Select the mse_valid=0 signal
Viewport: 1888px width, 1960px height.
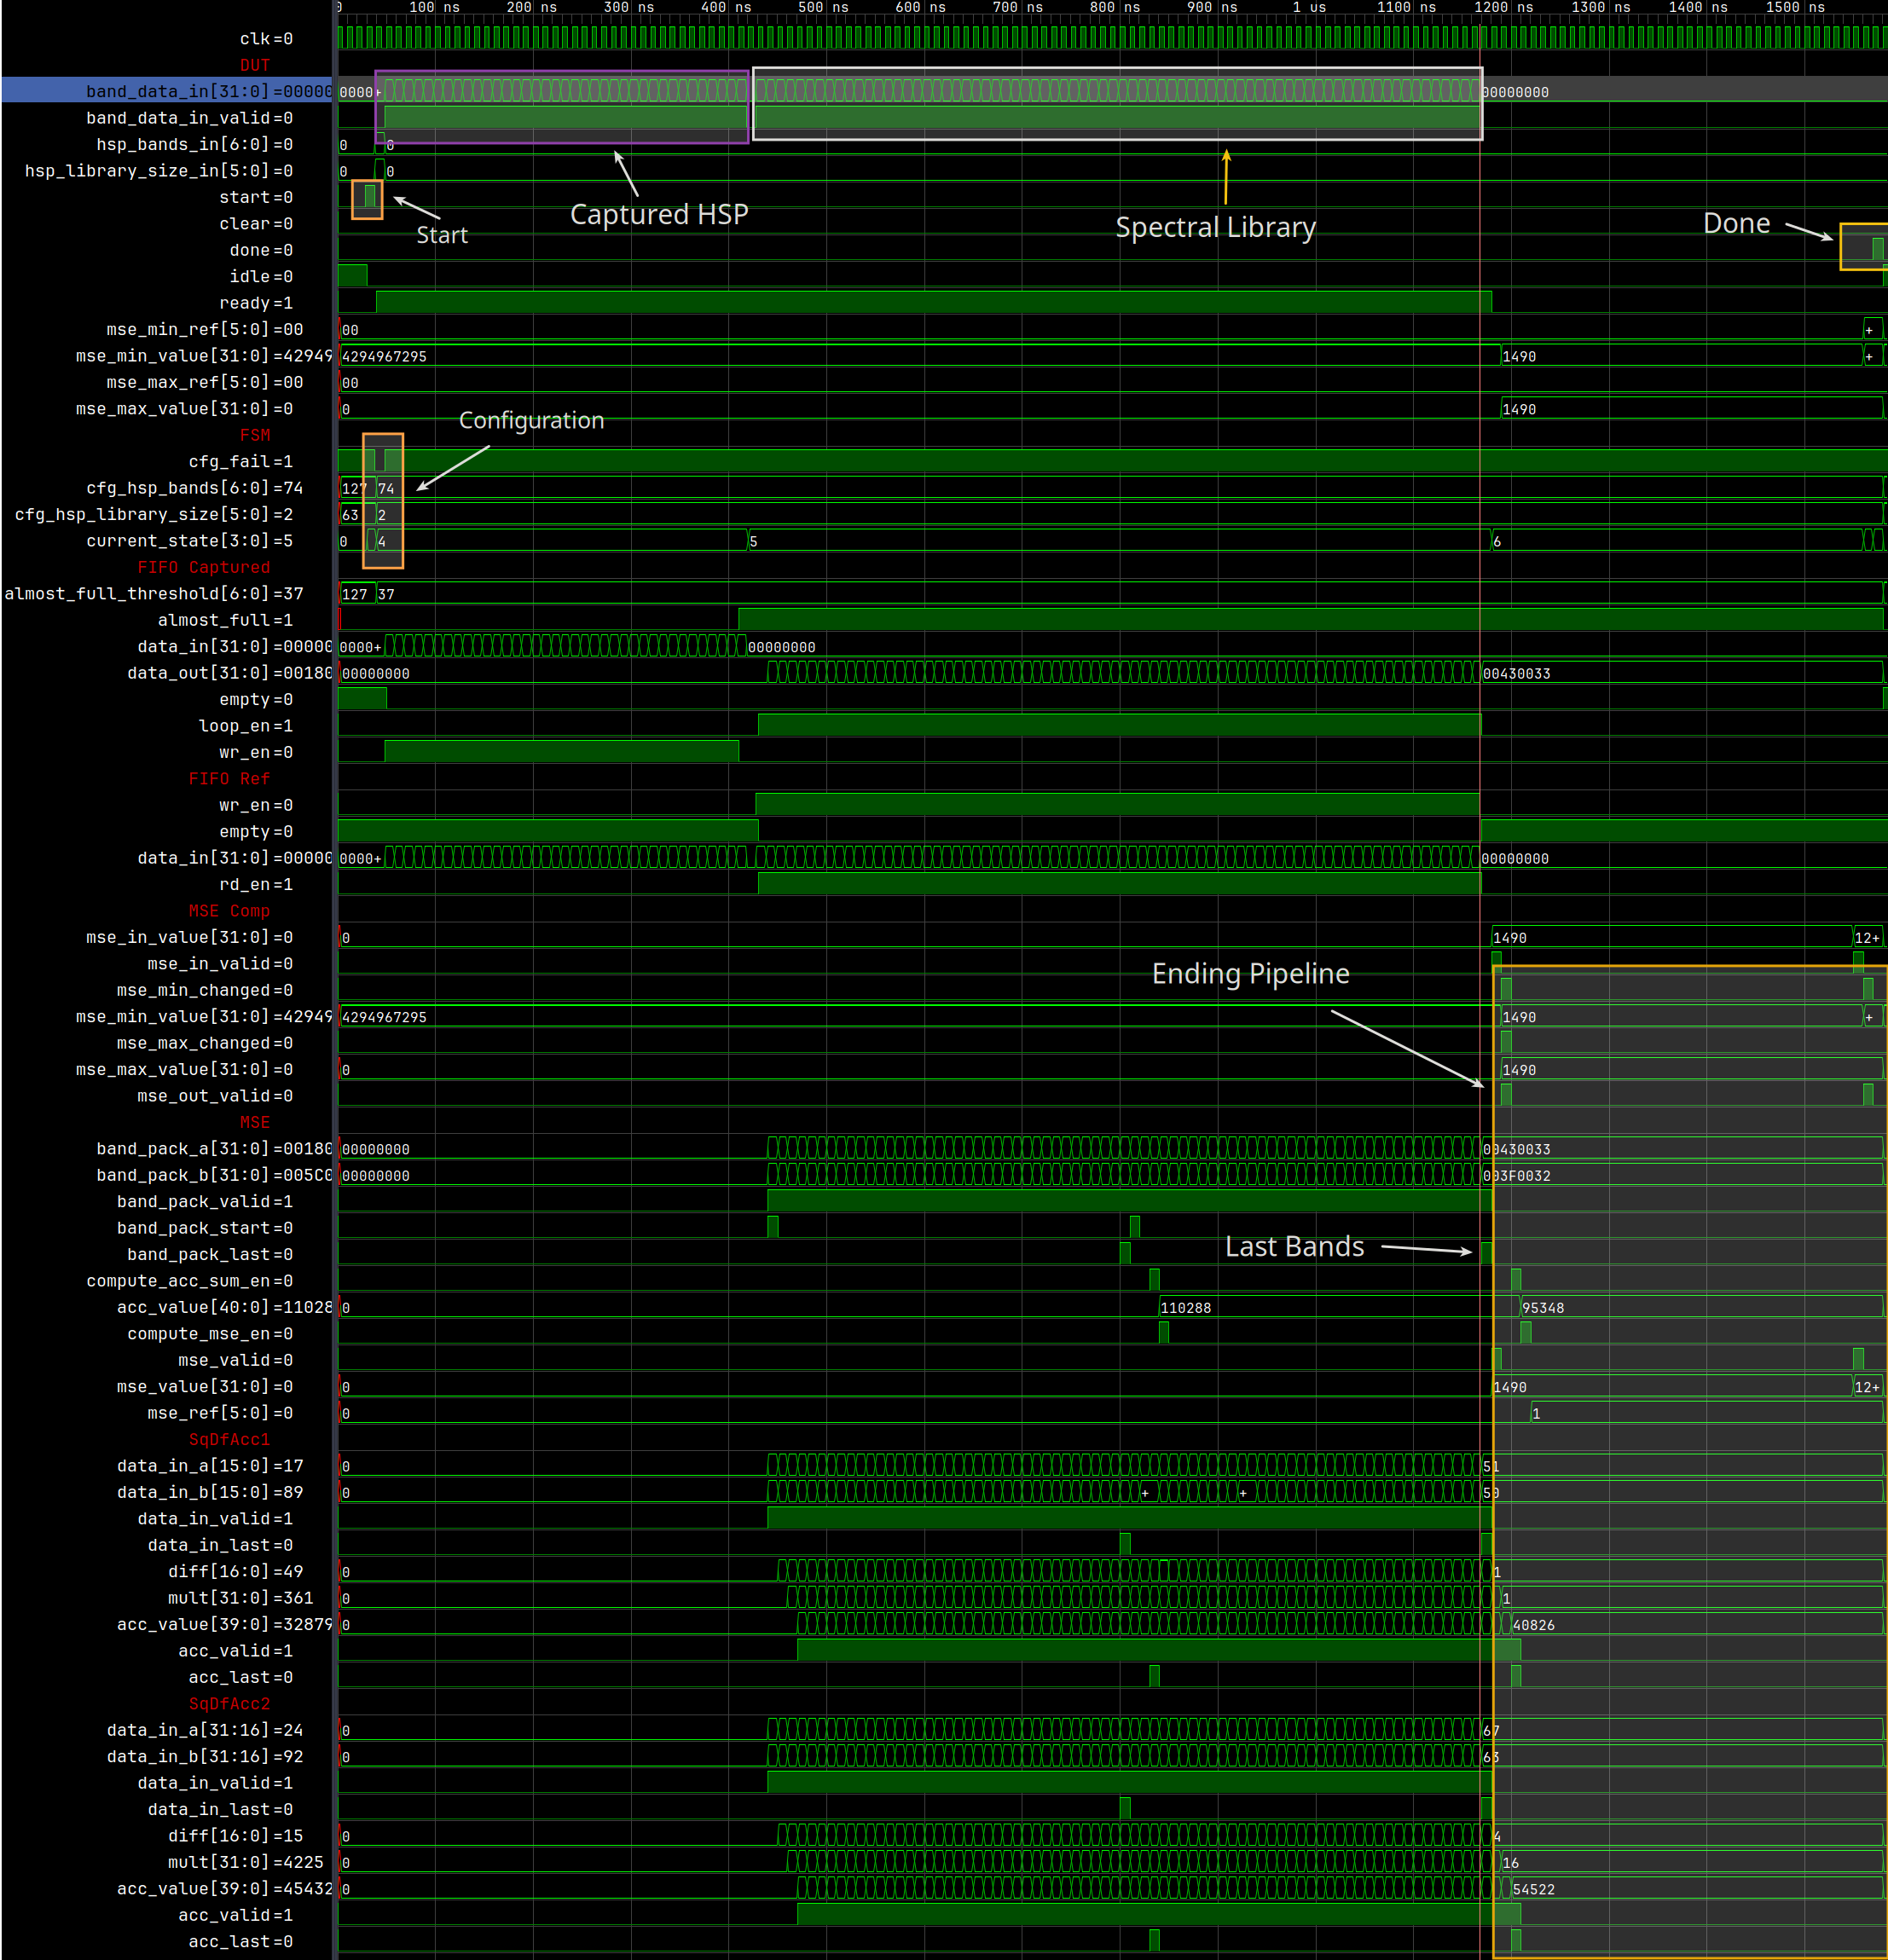(235, 1360)
